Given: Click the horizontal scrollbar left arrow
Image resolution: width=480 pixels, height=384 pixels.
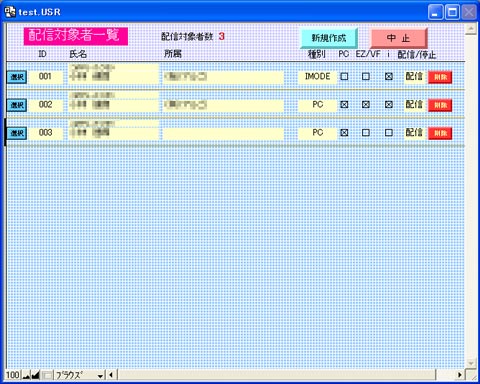Looking at the screenshot, I should 111,375.
